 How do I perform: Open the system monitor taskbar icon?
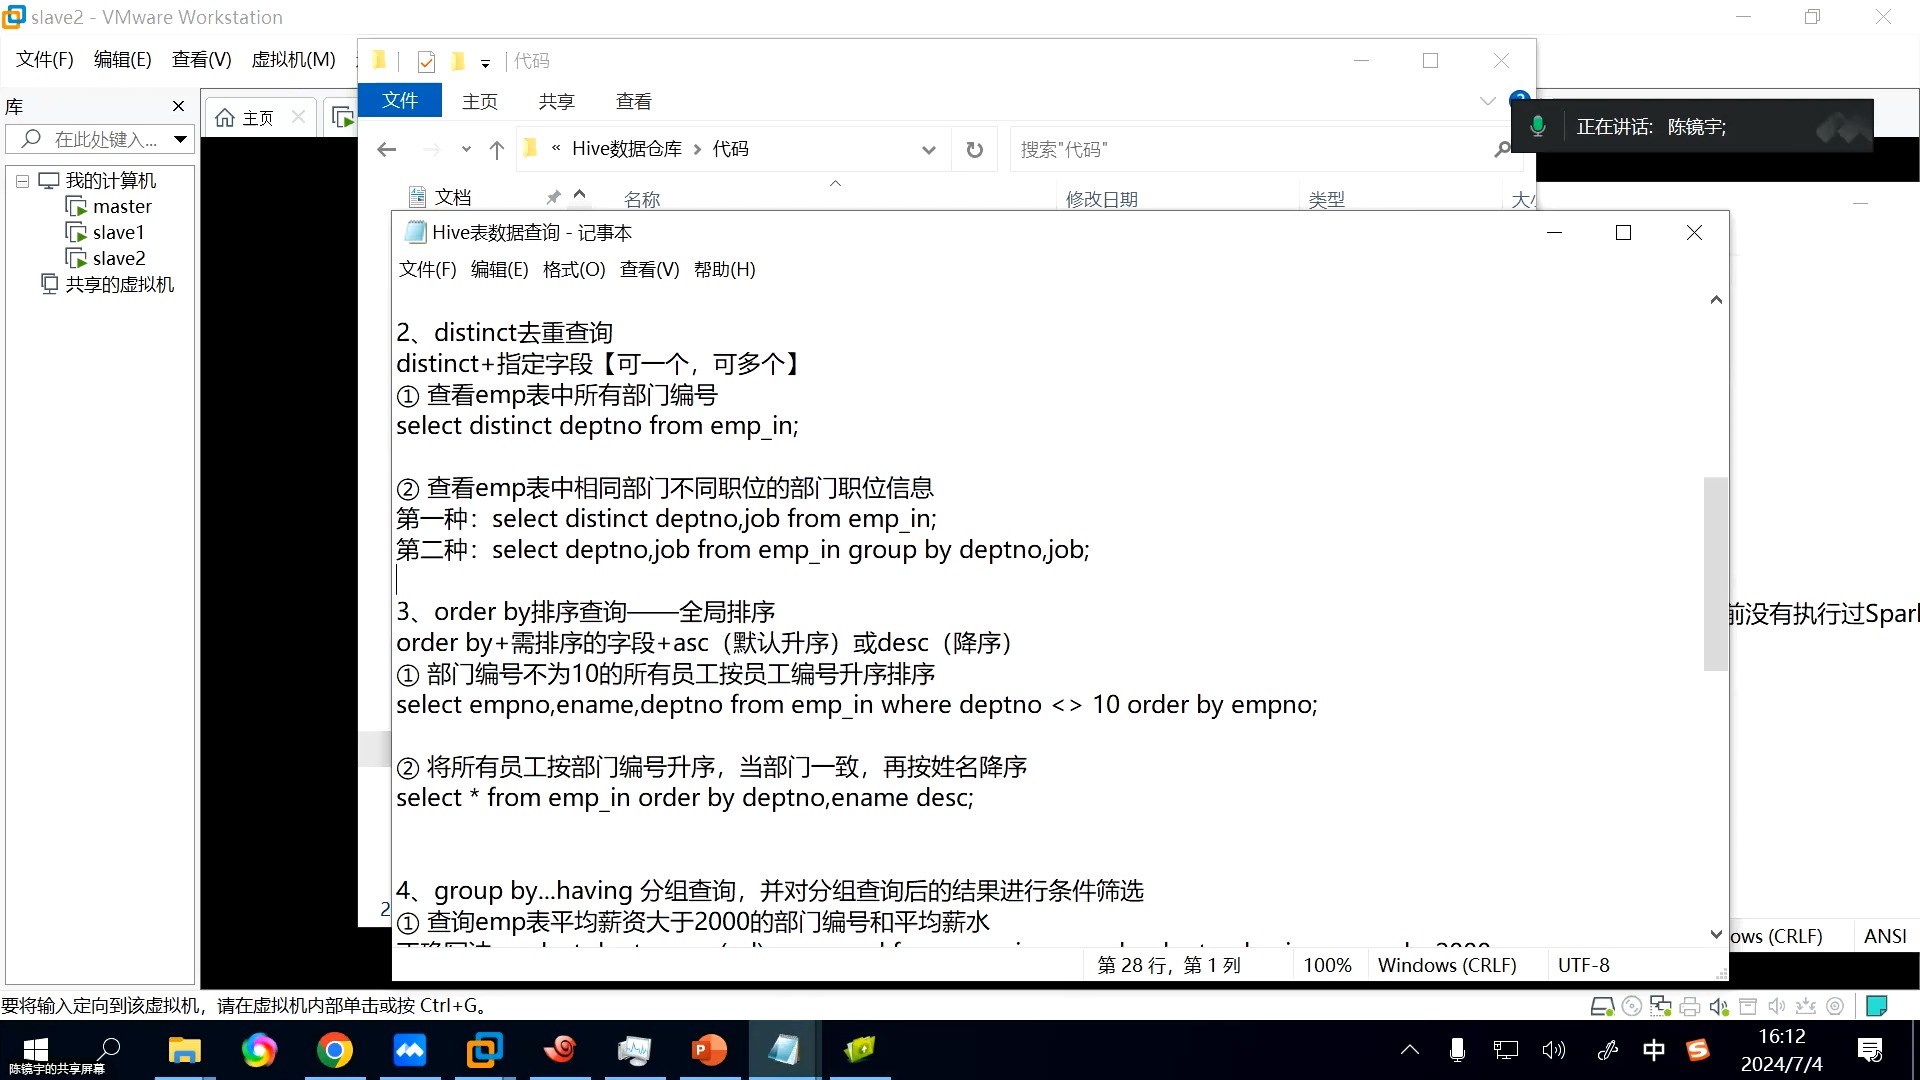(634, 1050)
